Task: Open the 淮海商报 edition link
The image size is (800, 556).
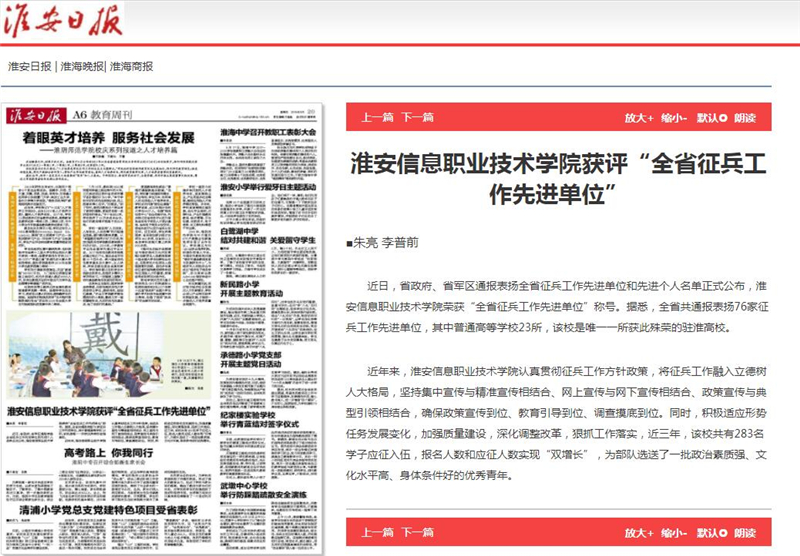Action: 131,66
